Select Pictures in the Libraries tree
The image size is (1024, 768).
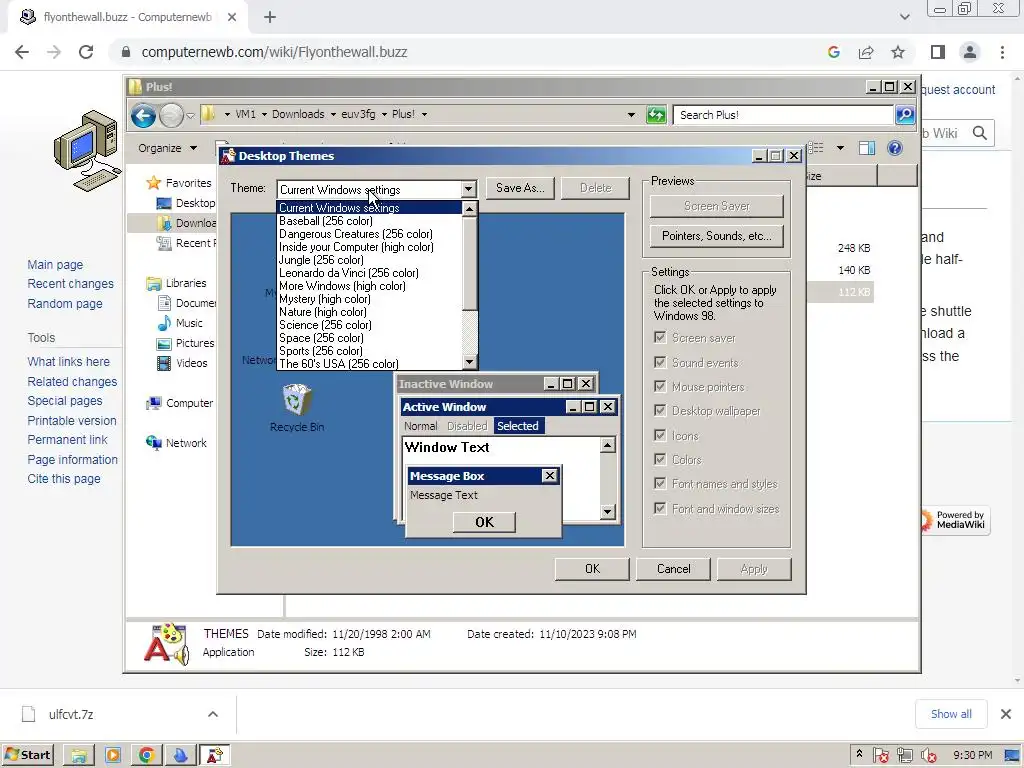185,343
